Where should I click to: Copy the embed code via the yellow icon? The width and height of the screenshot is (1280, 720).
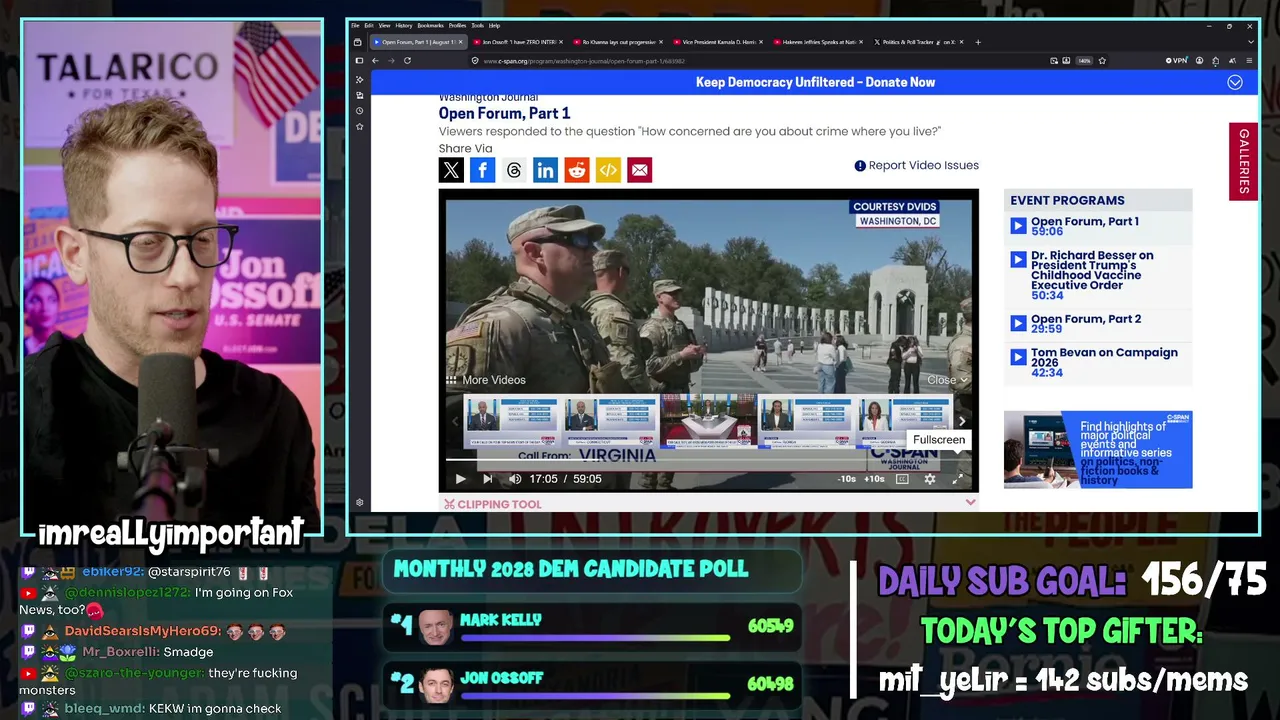tap(608, 170)
